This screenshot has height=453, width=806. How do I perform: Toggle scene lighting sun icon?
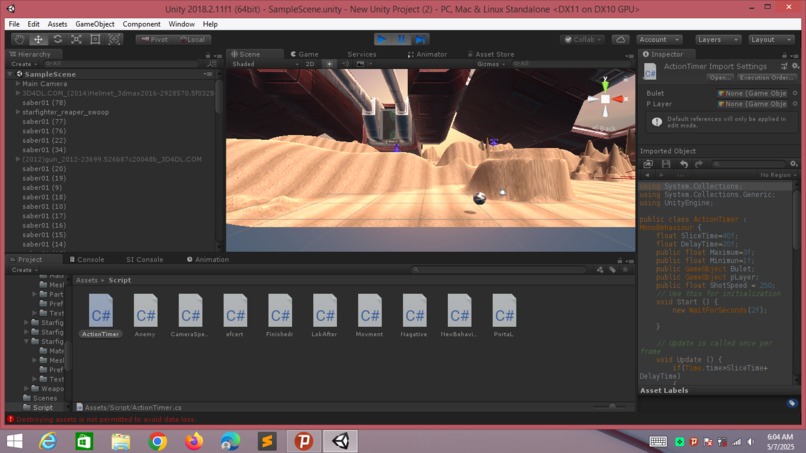(329, 64)
